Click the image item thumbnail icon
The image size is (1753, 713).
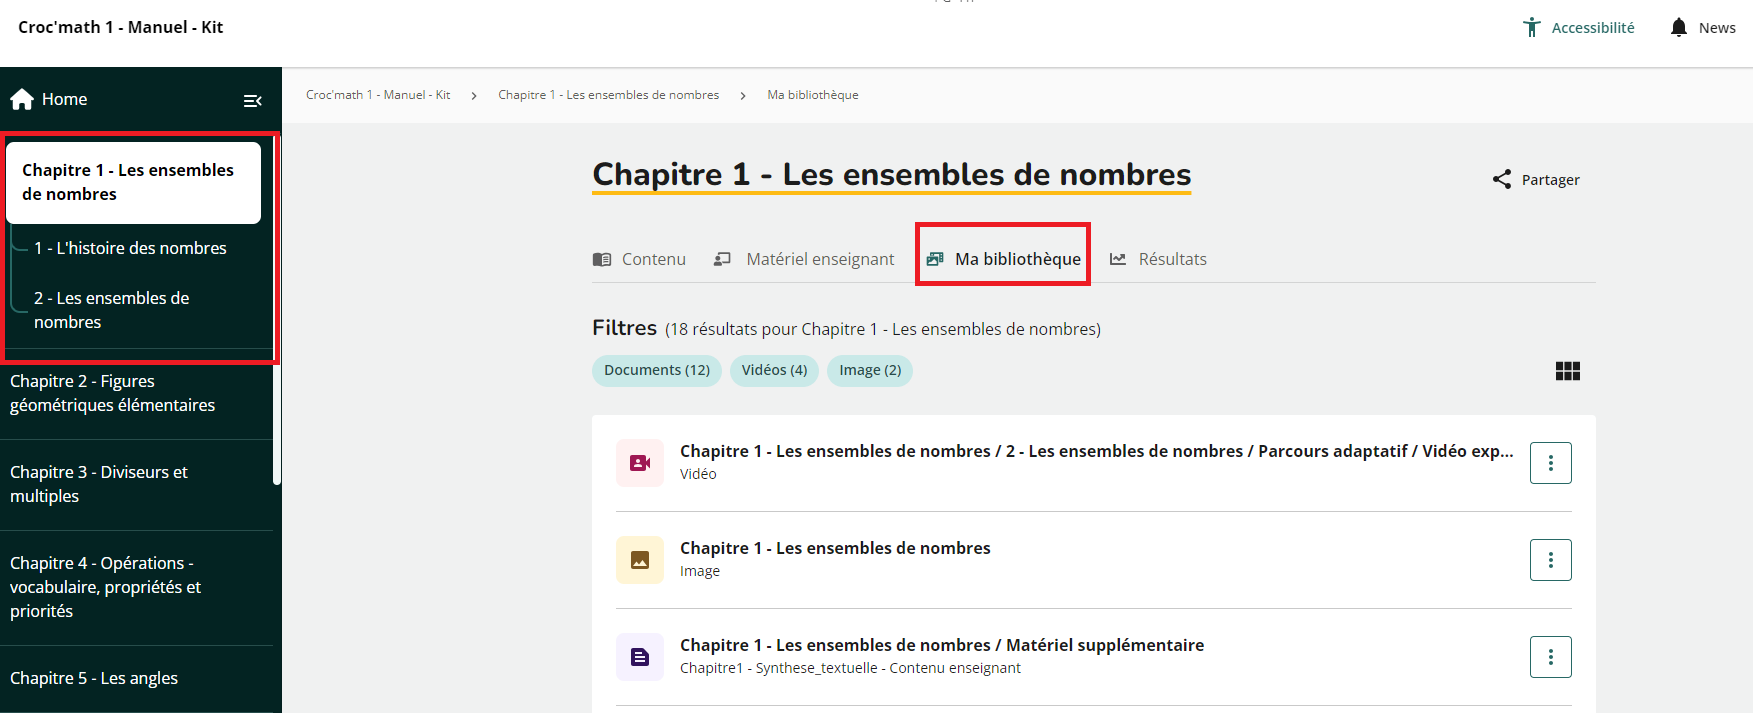(640, 560)
